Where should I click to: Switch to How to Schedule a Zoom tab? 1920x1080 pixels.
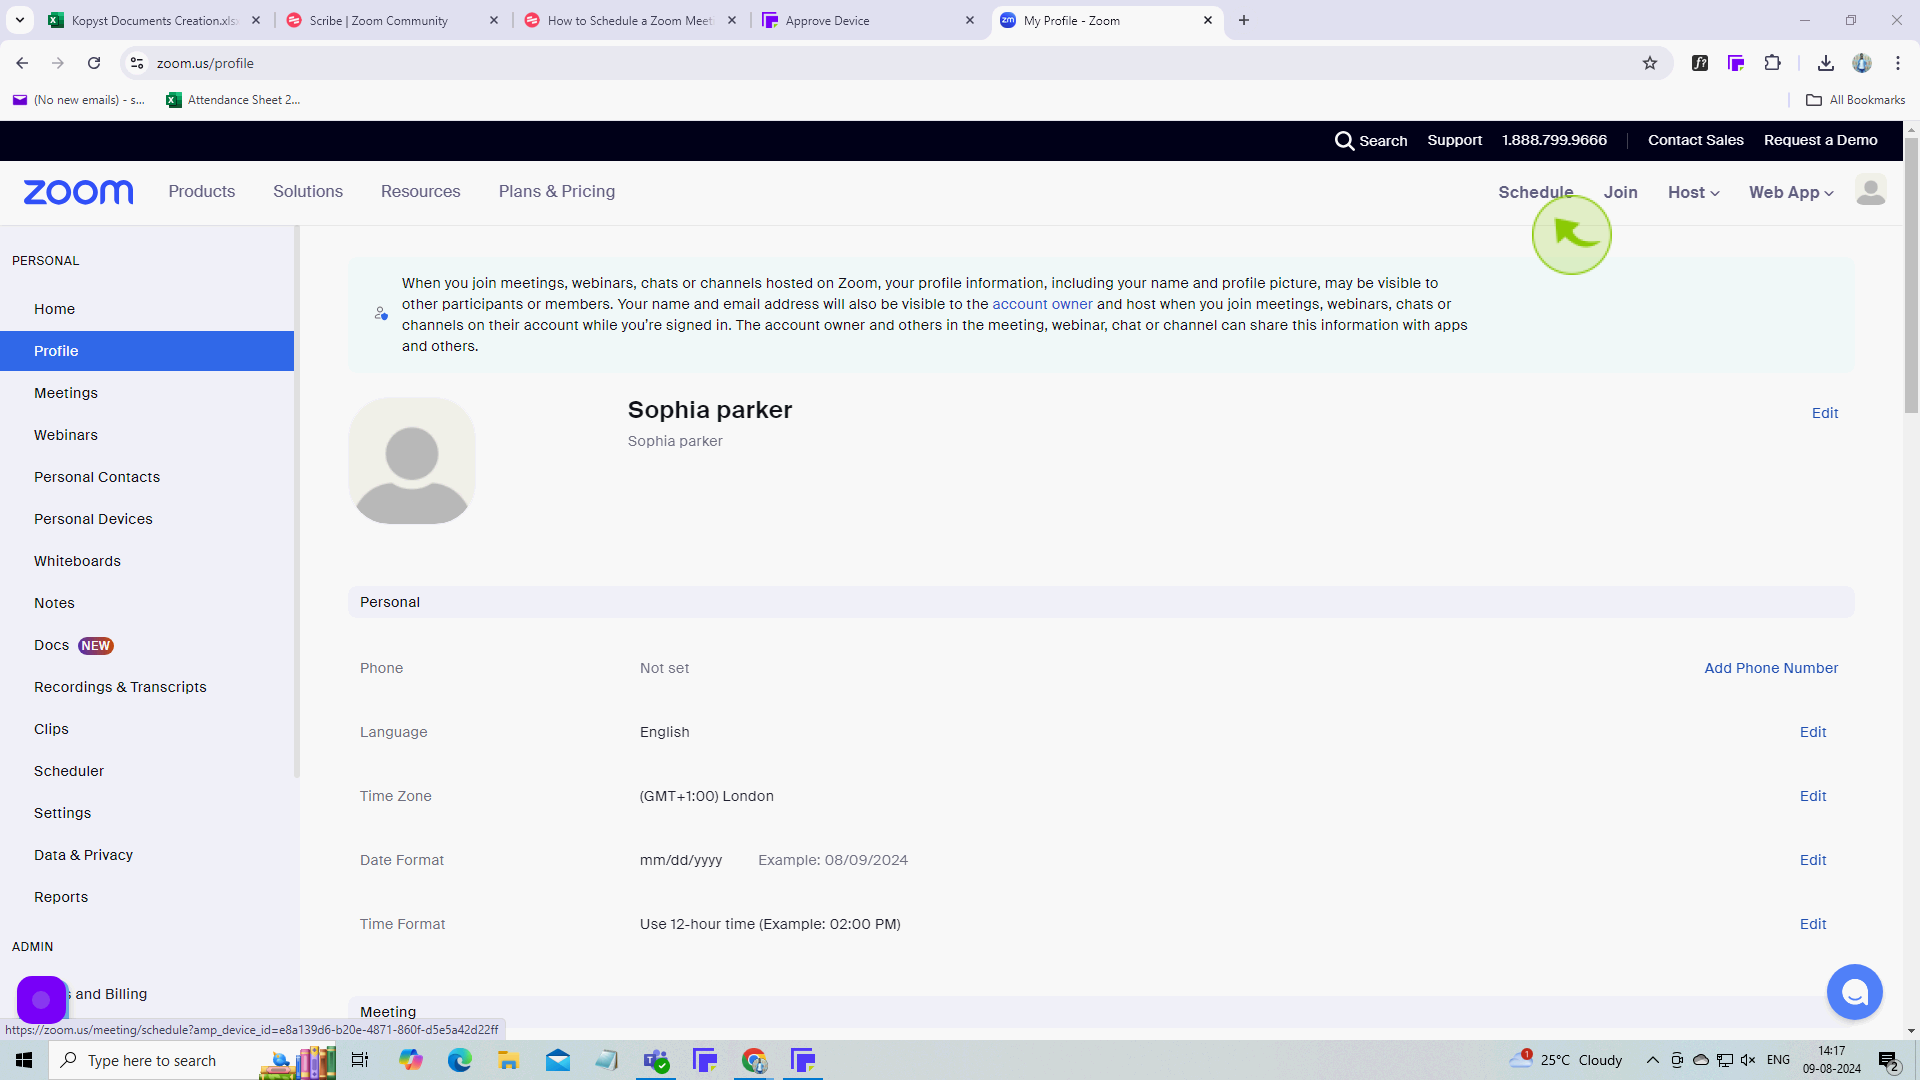630,20
